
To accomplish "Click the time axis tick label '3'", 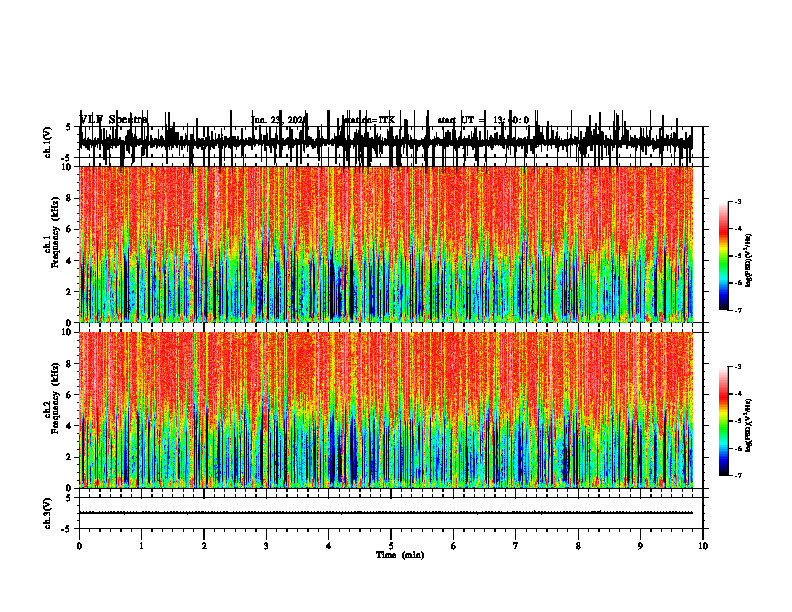I will [x=266, y=546].
